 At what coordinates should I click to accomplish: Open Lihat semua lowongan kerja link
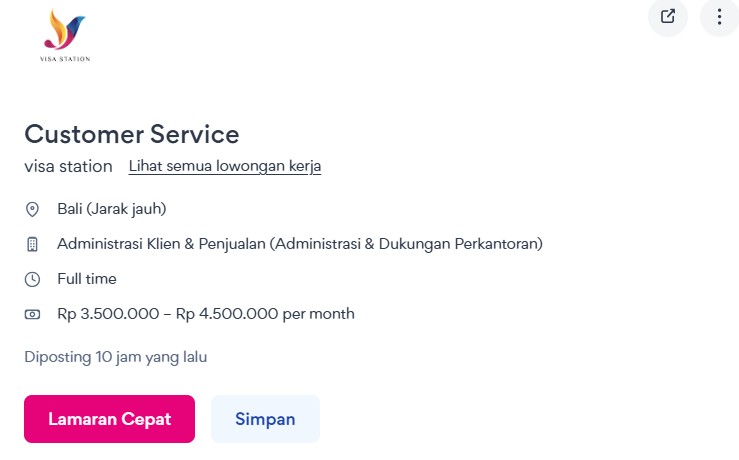tap(225, 166)
